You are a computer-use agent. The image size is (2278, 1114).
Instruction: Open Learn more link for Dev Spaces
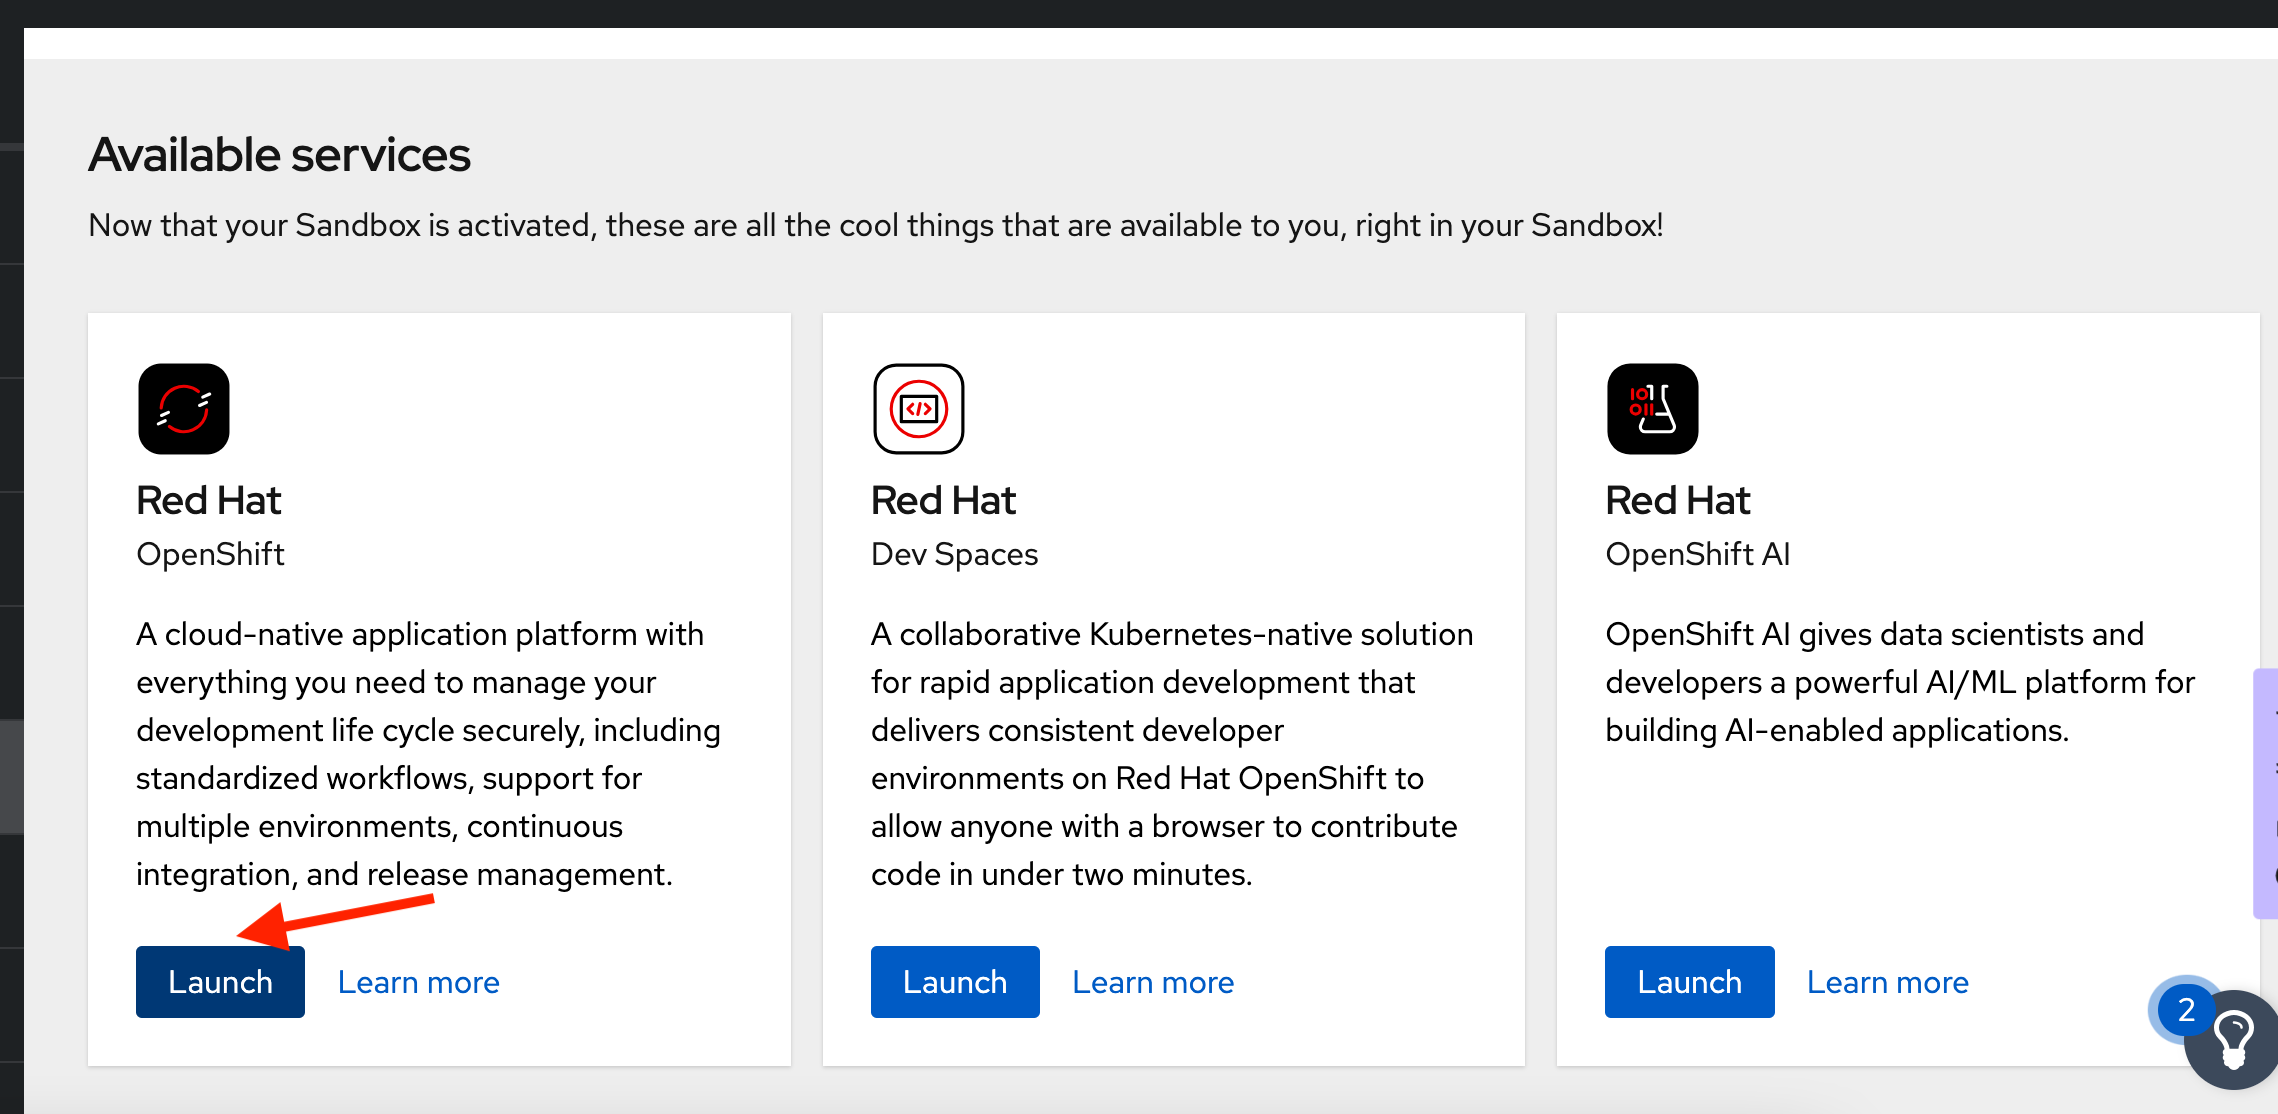pos(1153,982)
